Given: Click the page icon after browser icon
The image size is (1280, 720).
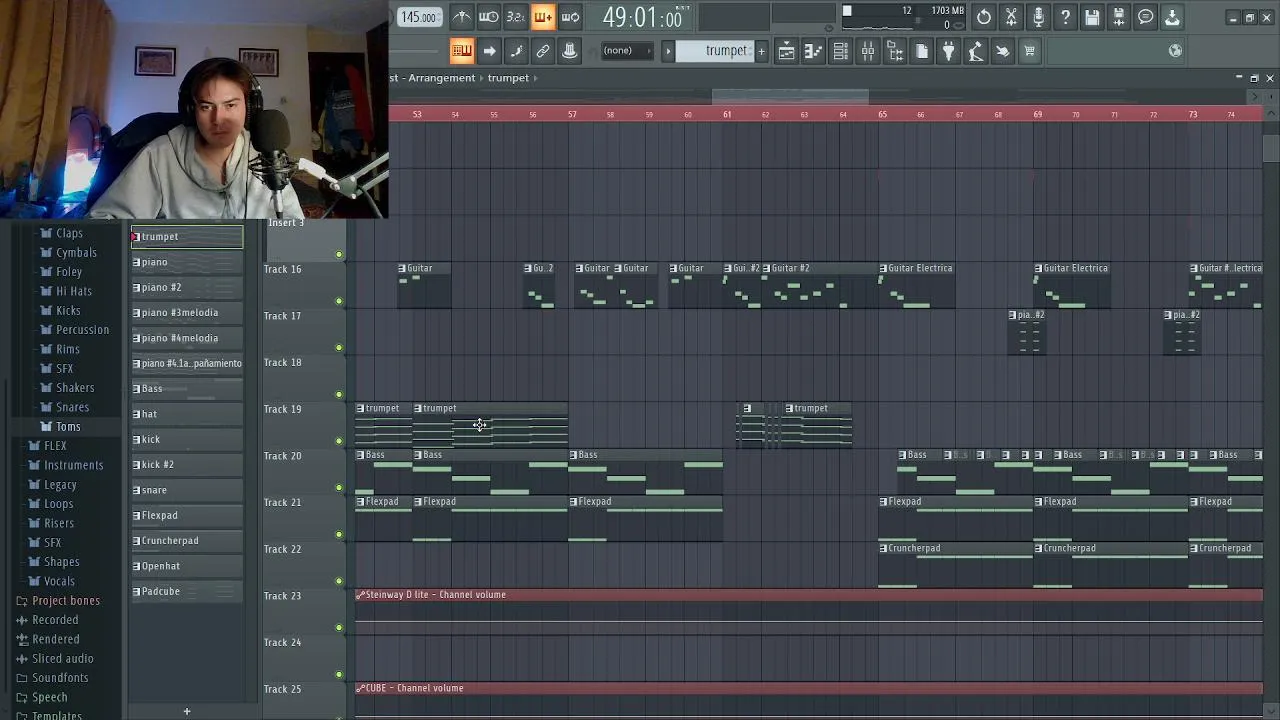Looking at the screenshot, I should (x=922, y=51).
